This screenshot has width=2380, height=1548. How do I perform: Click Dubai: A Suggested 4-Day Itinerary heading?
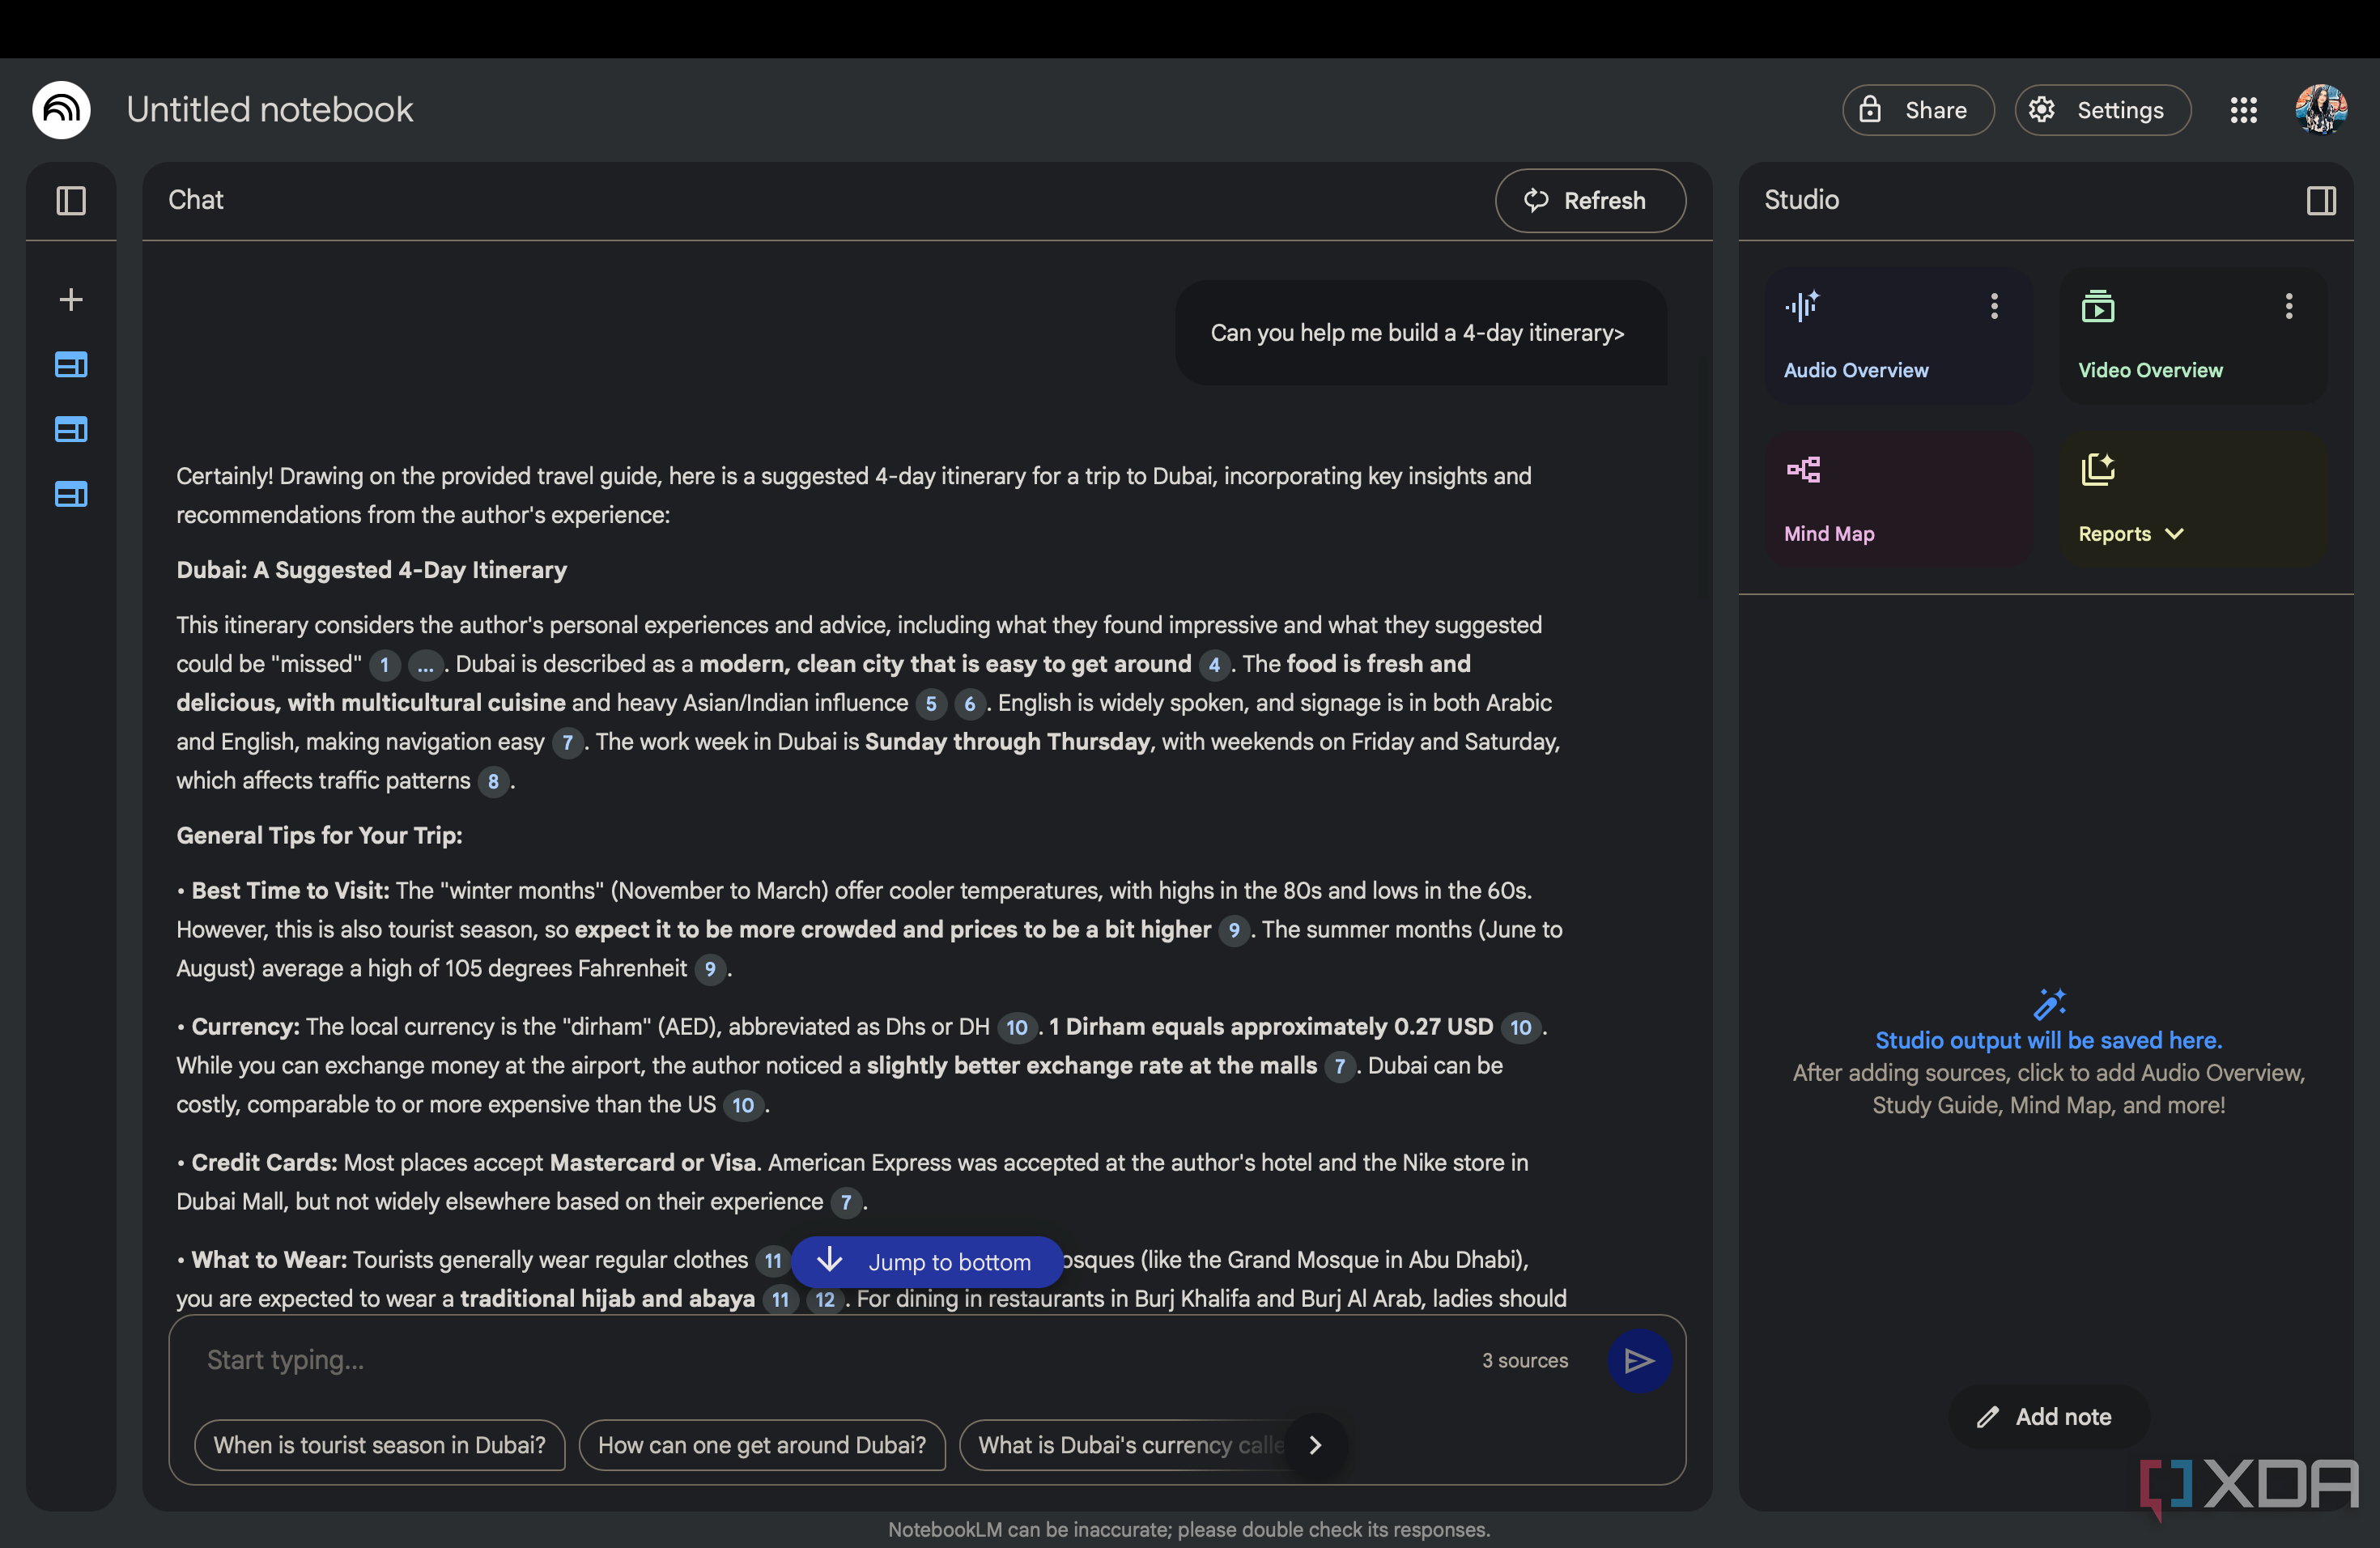tap(372, 570)
